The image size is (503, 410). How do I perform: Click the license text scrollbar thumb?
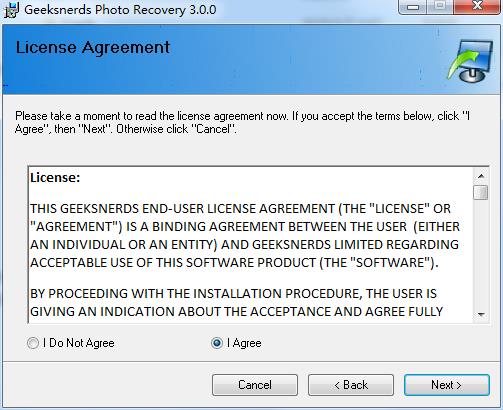coord(481,192)
